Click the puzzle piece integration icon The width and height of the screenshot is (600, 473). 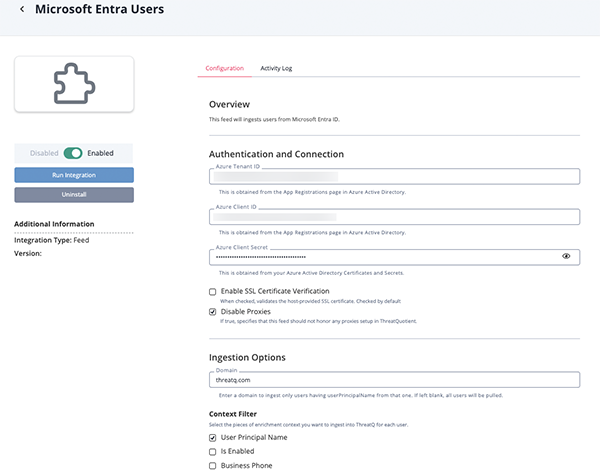(x=74, y=84)
